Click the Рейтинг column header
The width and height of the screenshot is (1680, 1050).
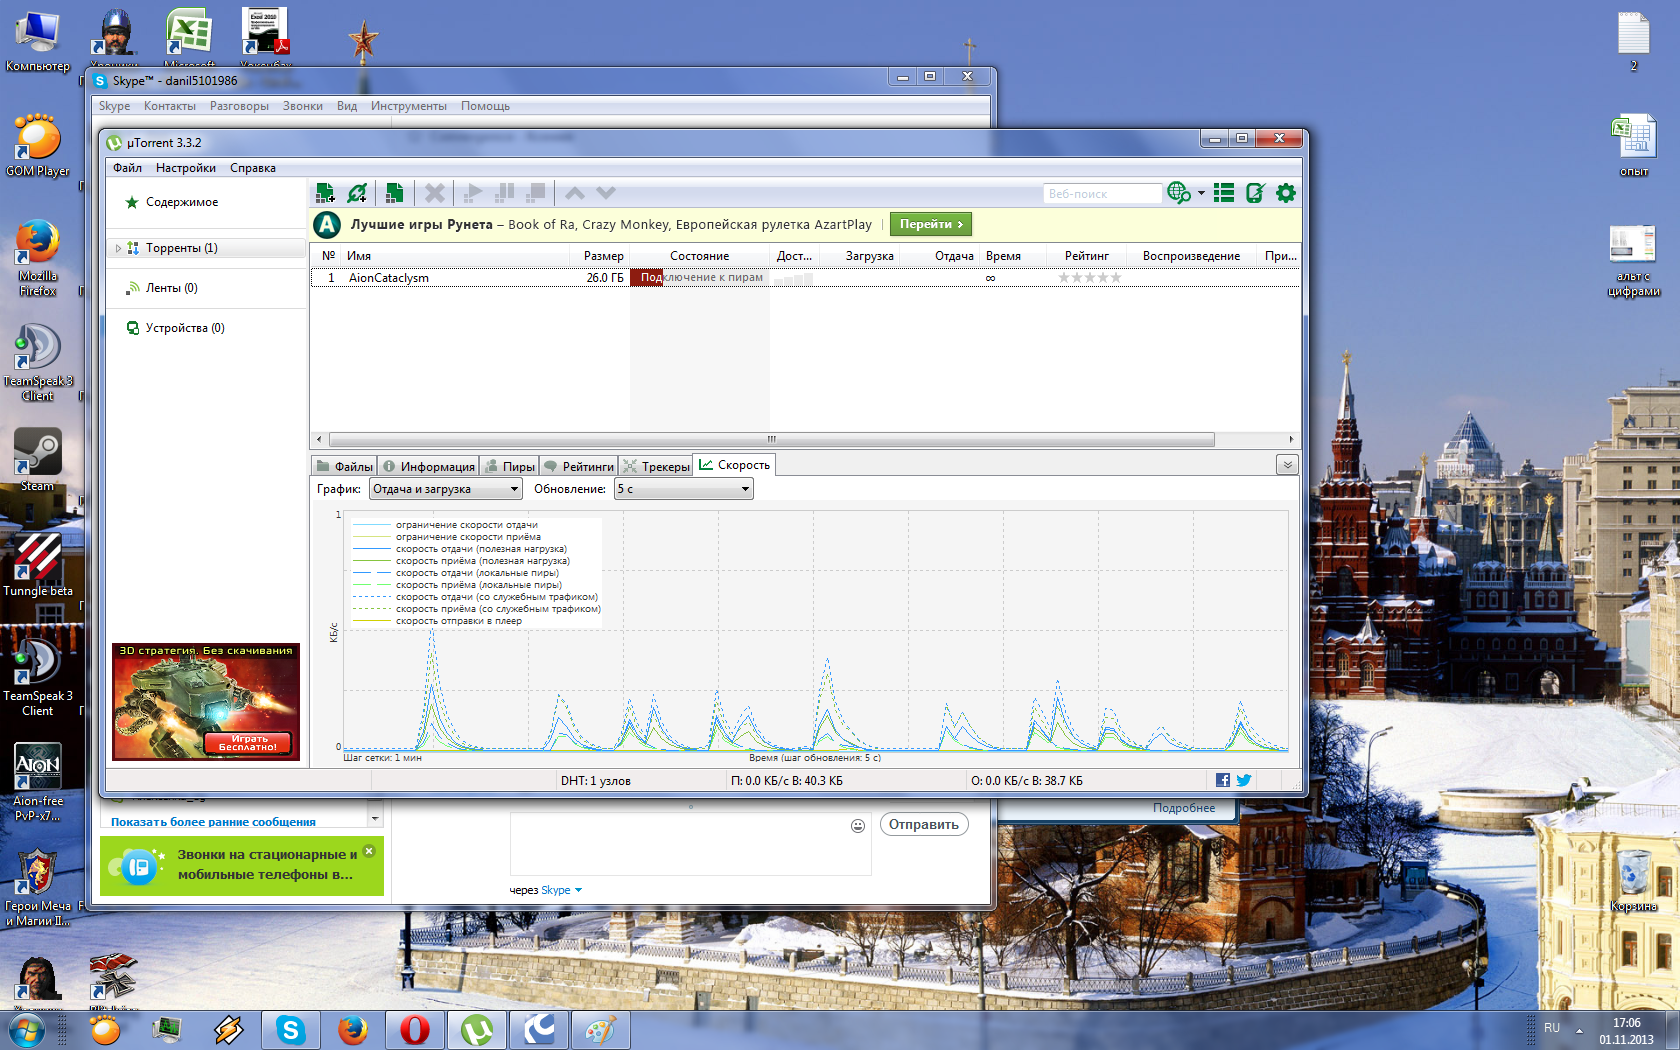[1087, 256]
